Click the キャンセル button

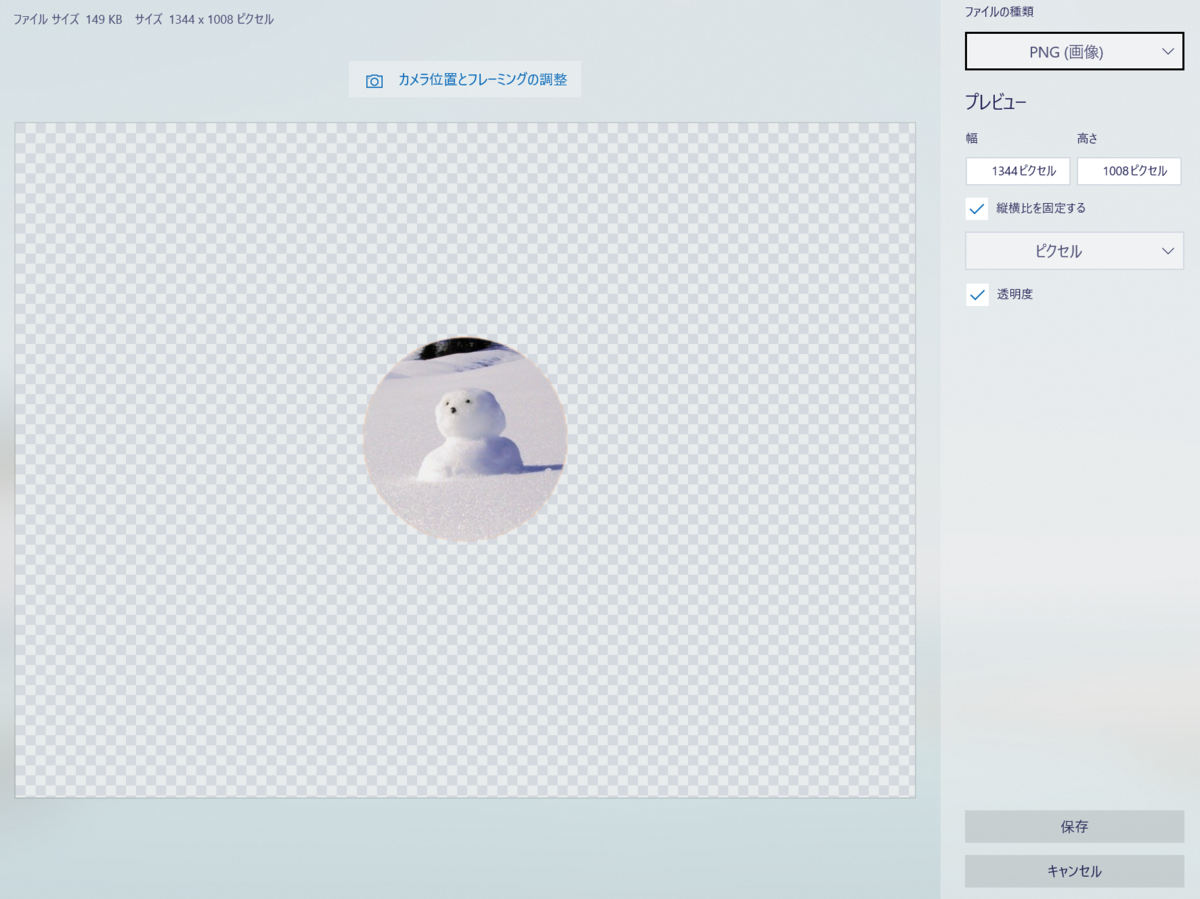click(1074, 871)
